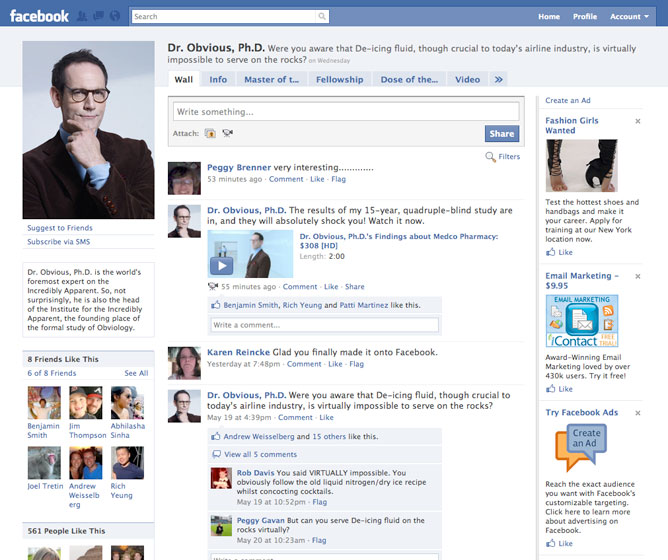Comment on Peggy Brenner's post
Screen dimensions: 668x560
click(x=286, y=179)
